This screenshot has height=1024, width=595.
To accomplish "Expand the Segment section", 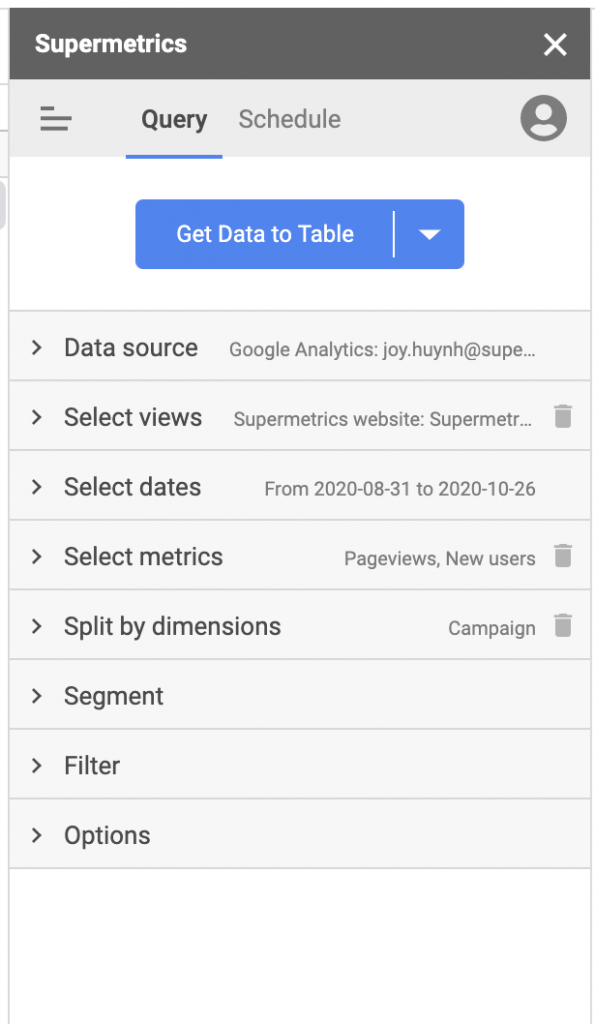I will click(300, 696).
